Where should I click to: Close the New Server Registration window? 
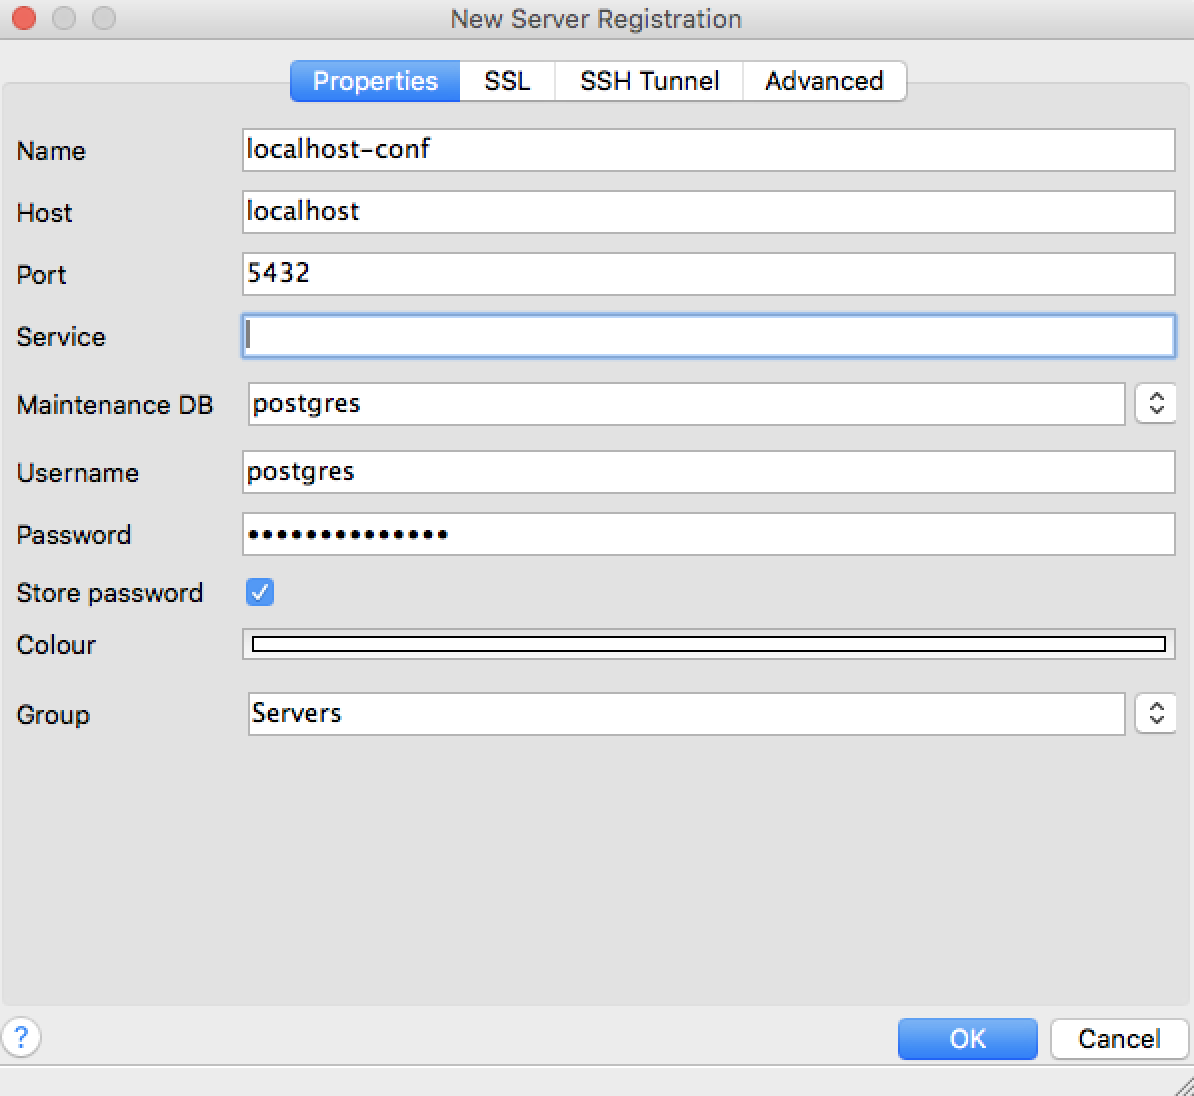click(x=24, y=19)
